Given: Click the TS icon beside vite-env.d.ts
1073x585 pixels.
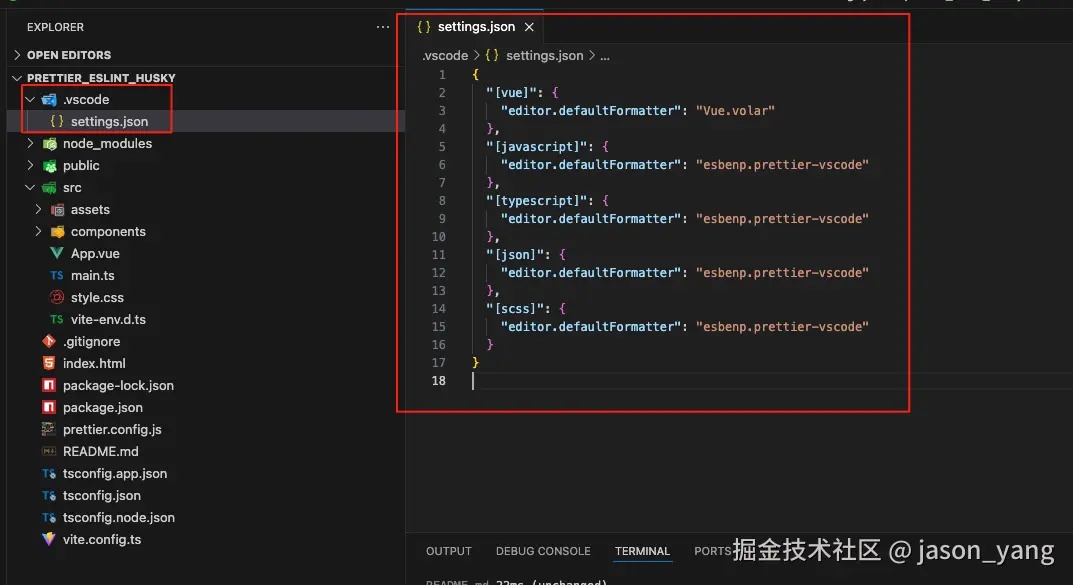Looking at the screenshot, I should tap(57, 320).
